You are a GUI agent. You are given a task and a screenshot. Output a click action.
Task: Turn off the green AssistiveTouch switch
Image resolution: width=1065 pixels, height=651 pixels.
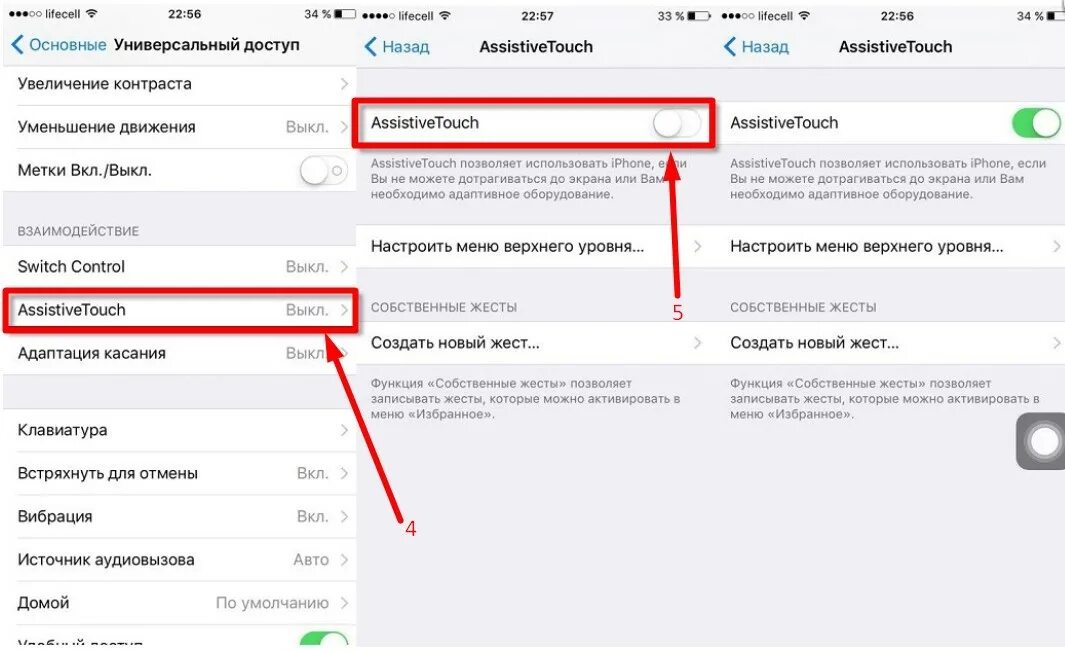(x=1036, y=123)
